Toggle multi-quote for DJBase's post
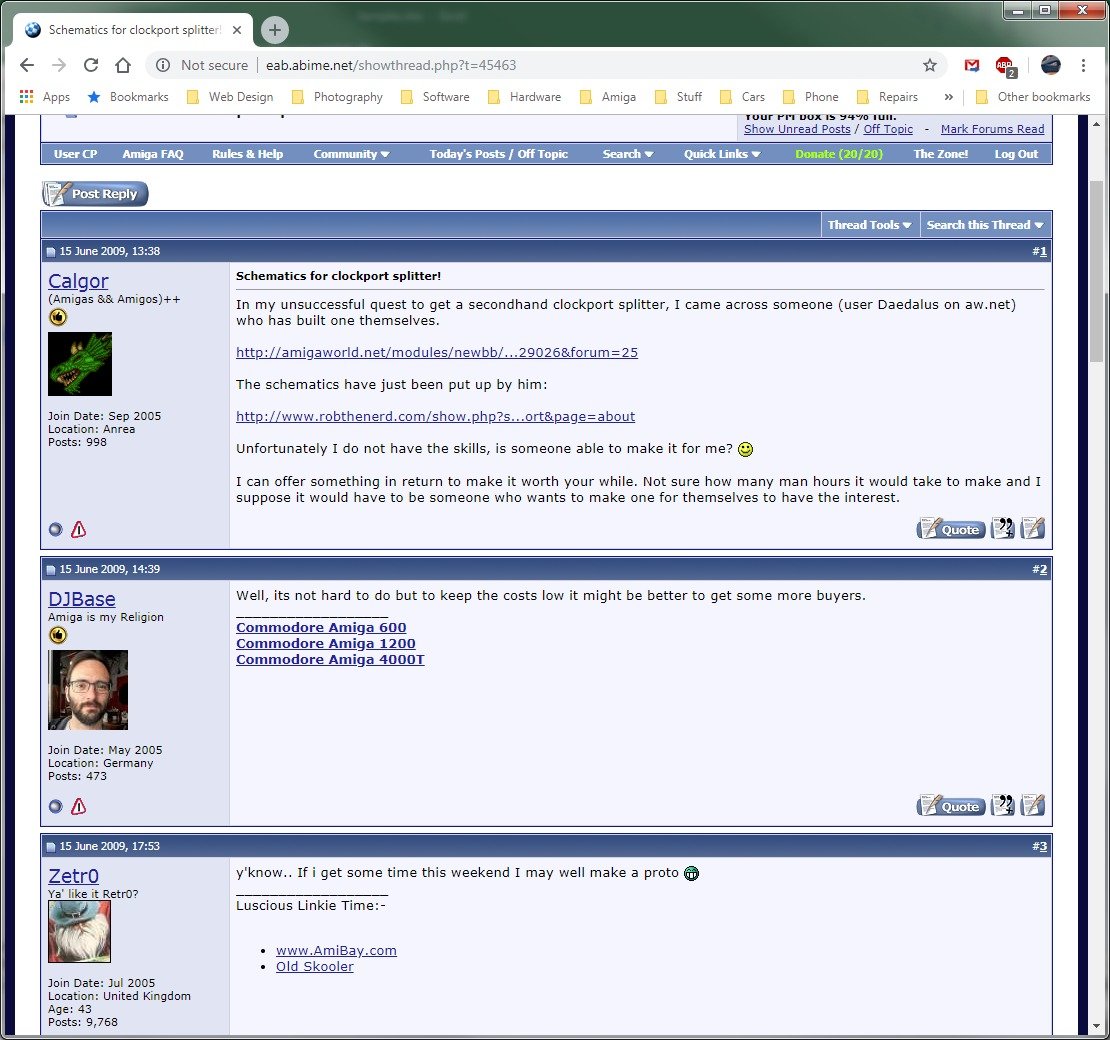This screenshot has width=1110, height=1040. coord(1002,805)
